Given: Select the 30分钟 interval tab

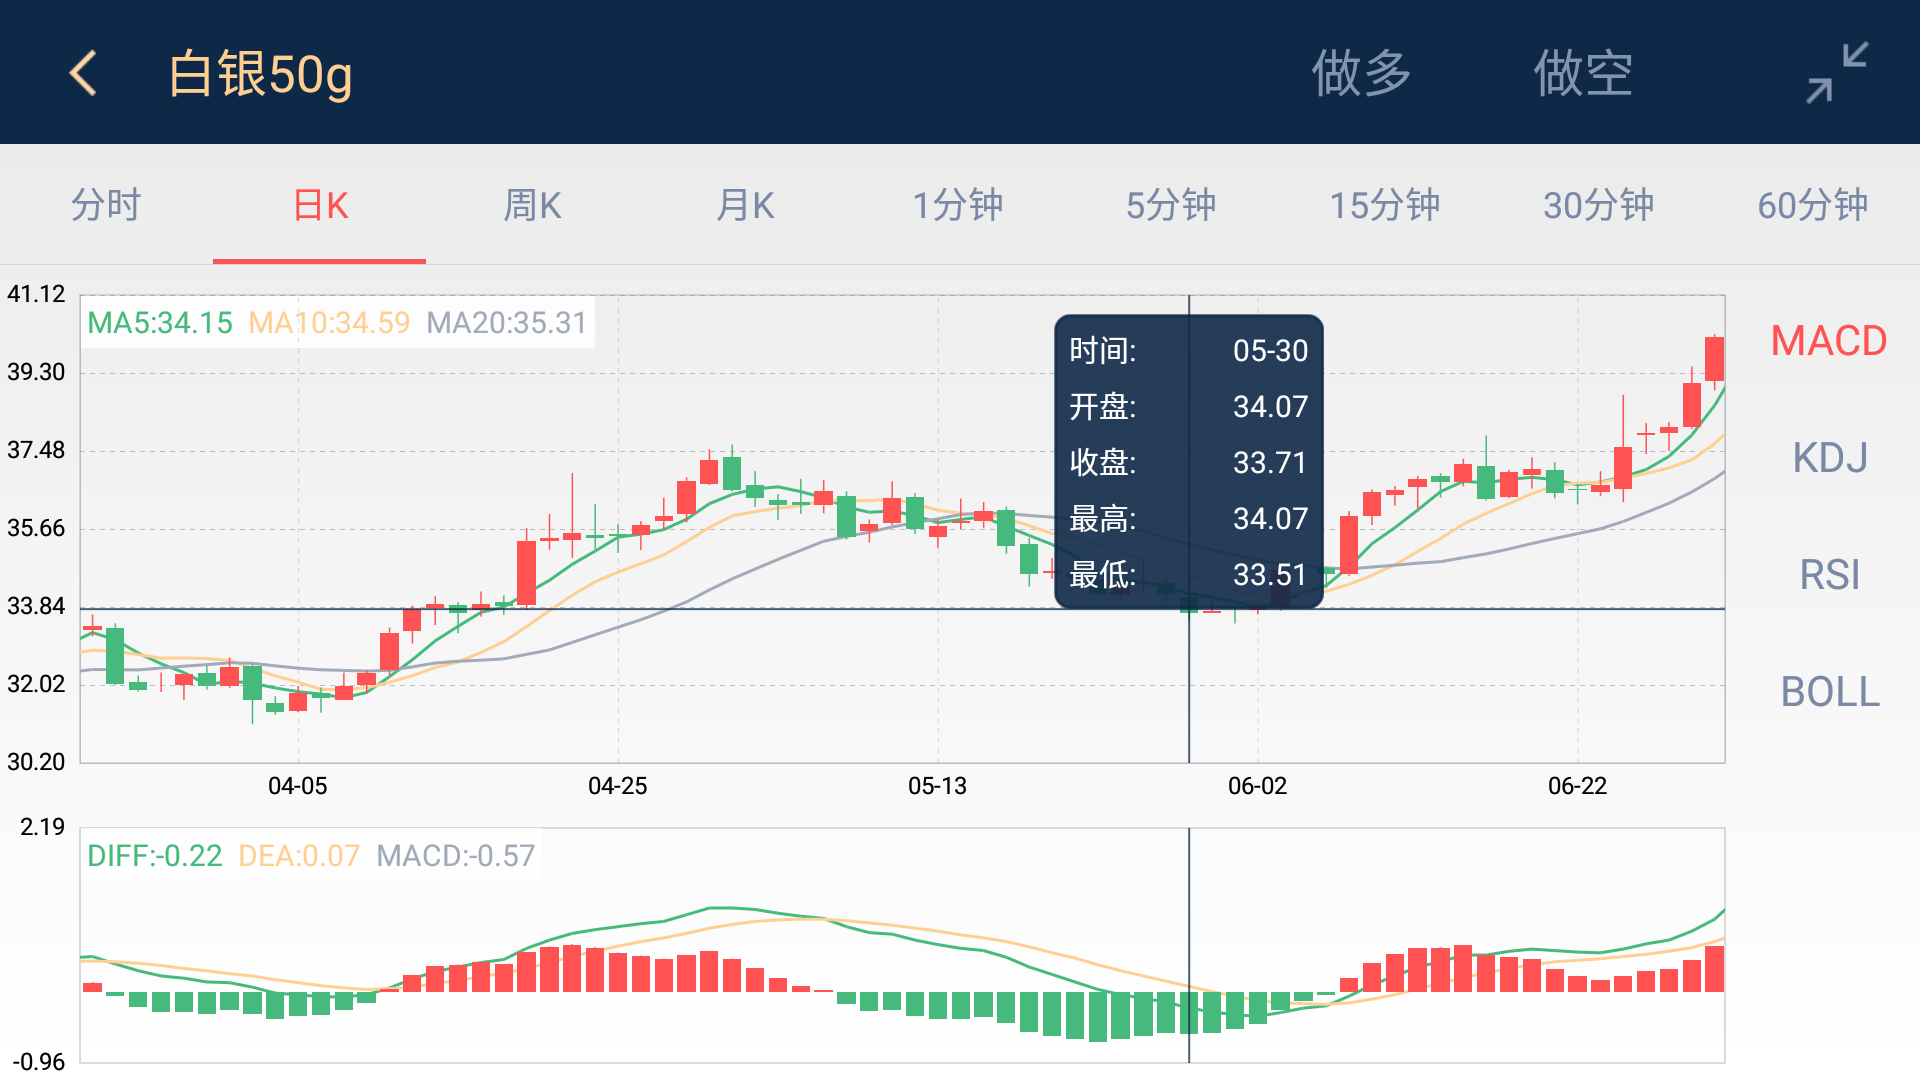Looking at the screenshot, I should click(1599, 205).
